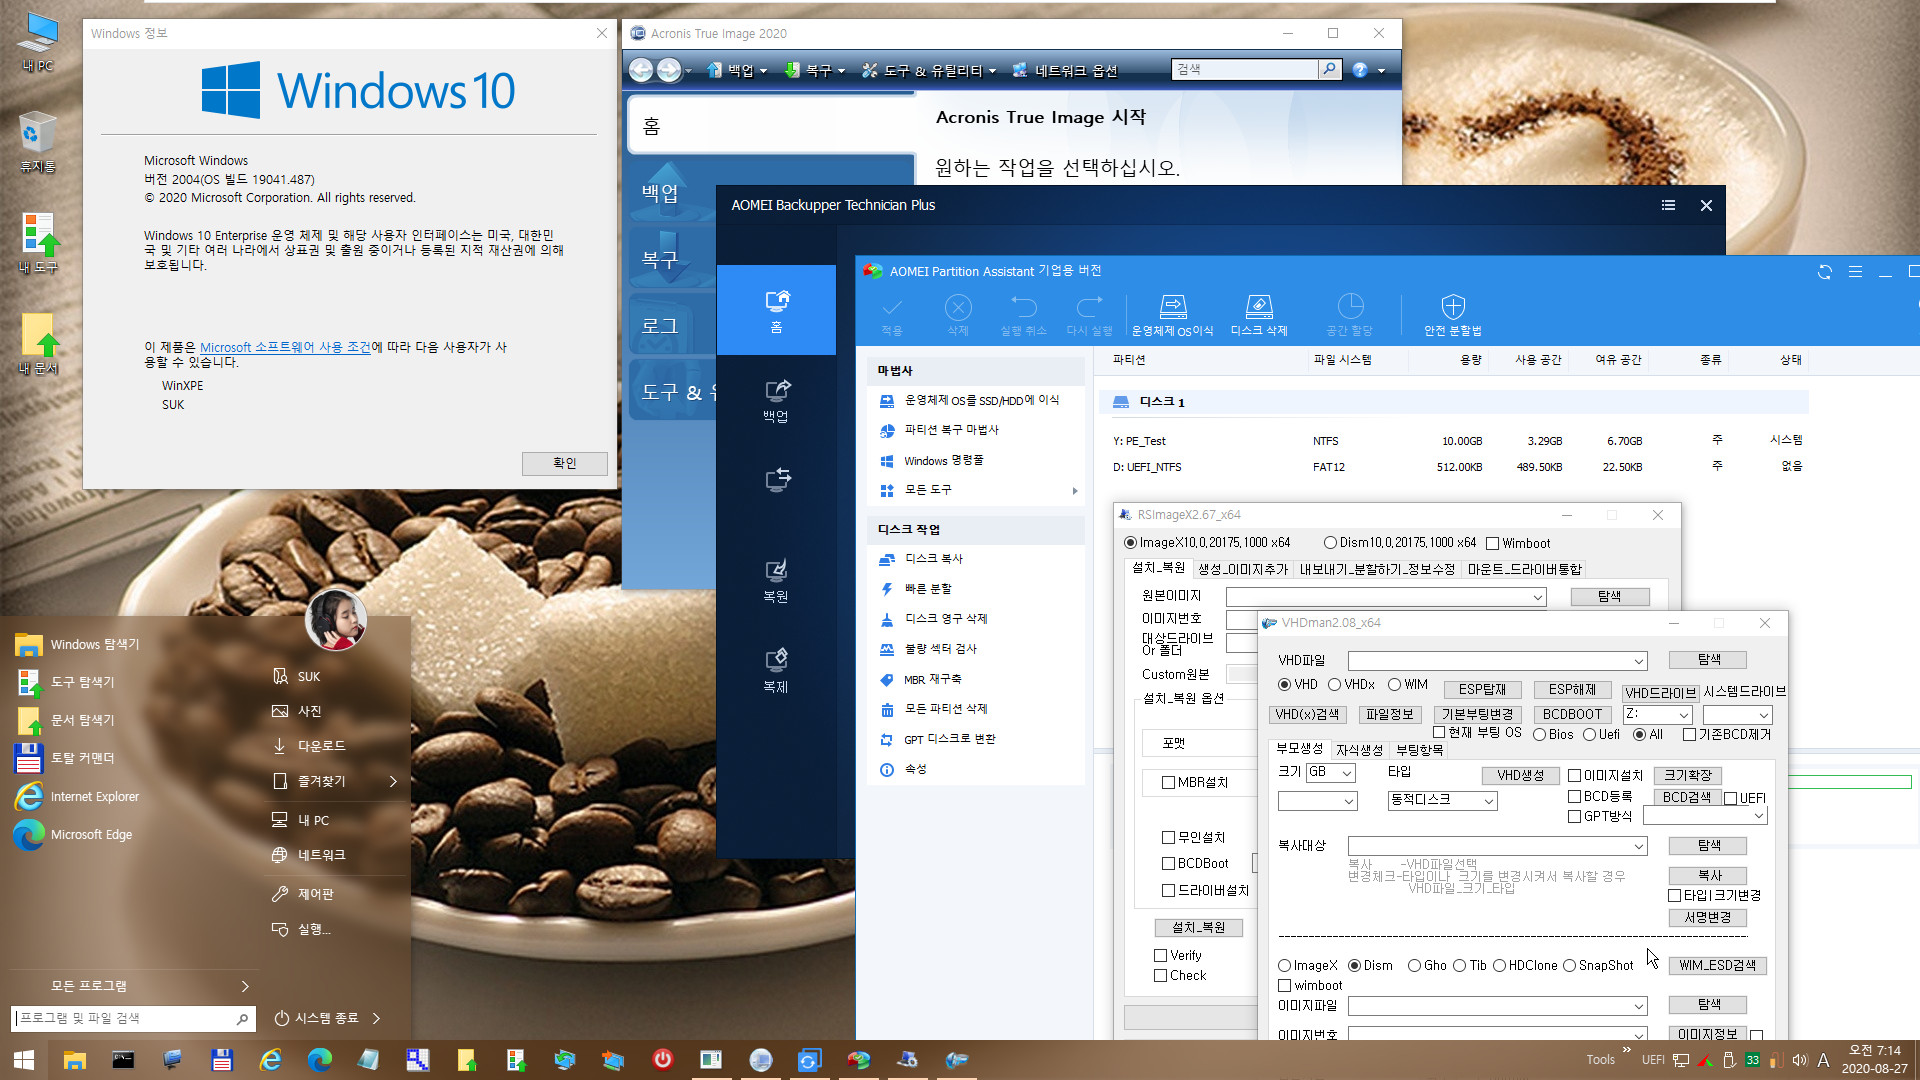1920x1080 pixels.
Task: Select the Gho image type radio
Action: [x=1414, y=966]
